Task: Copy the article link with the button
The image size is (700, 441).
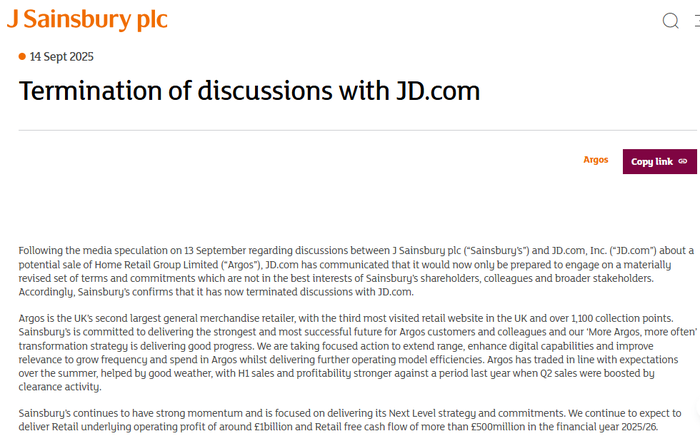Action: point(659,162)
